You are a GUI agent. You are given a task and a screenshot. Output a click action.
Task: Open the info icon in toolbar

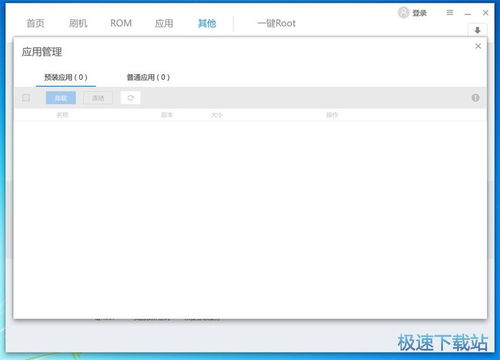click(476, 98)
